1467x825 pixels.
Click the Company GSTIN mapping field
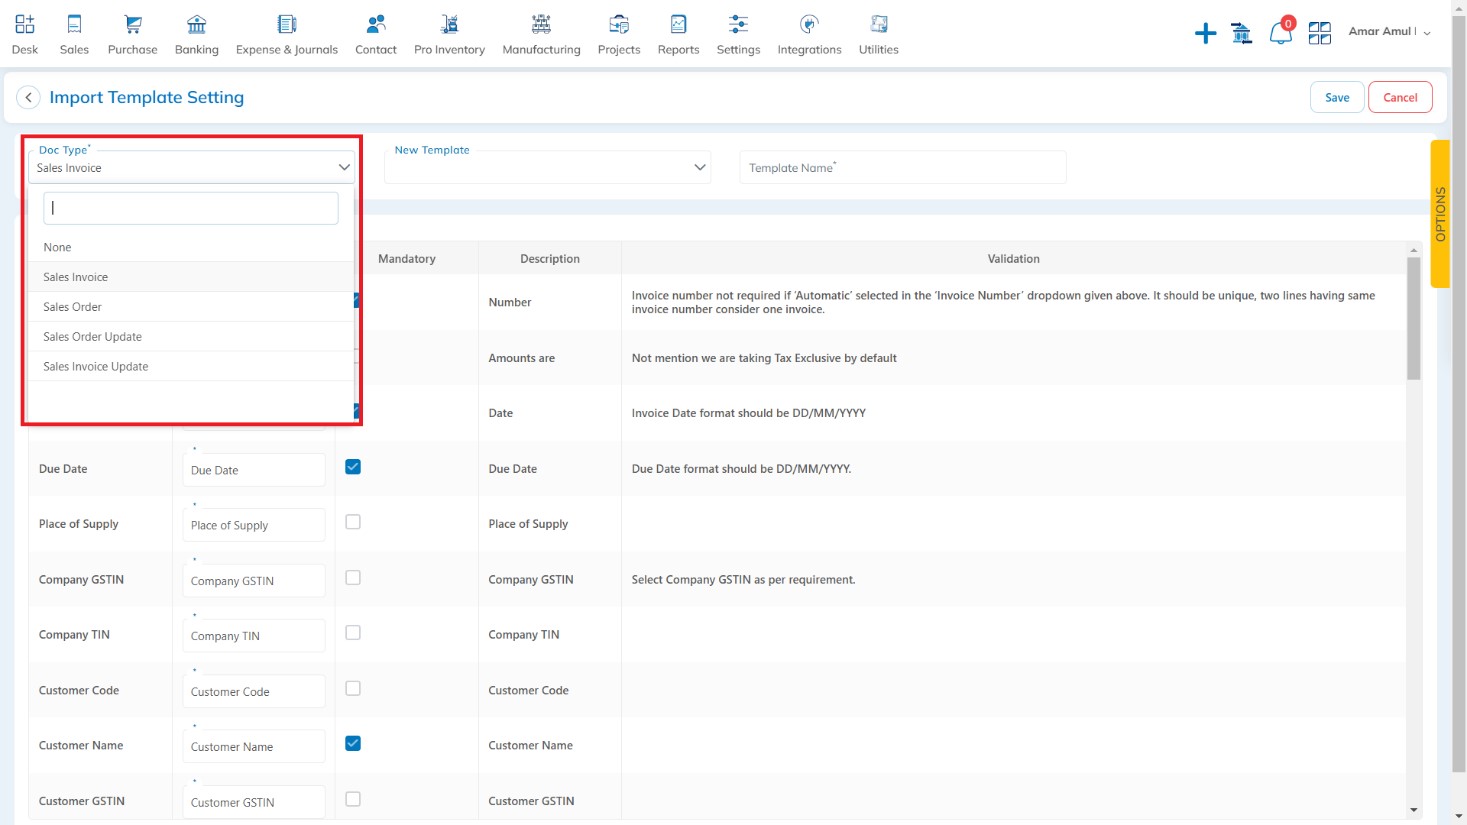(254, 581)
